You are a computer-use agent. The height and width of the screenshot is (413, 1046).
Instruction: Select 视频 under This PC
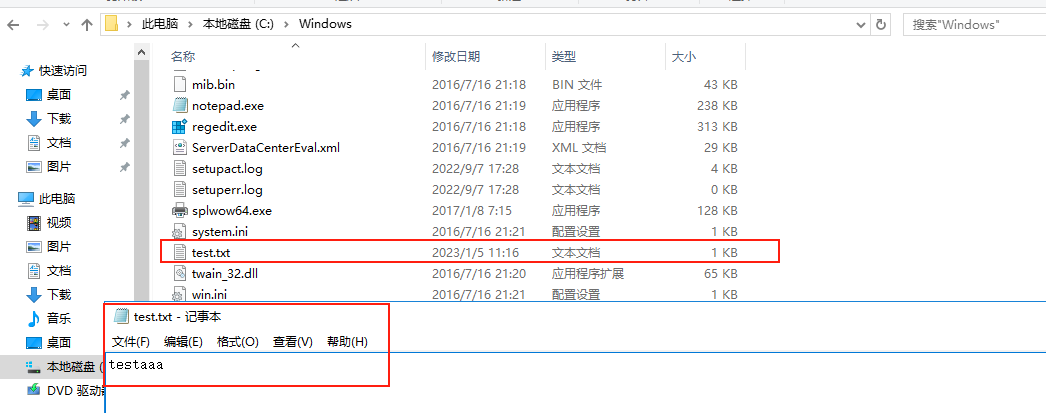pyautogui.click(x=59, y=223)
